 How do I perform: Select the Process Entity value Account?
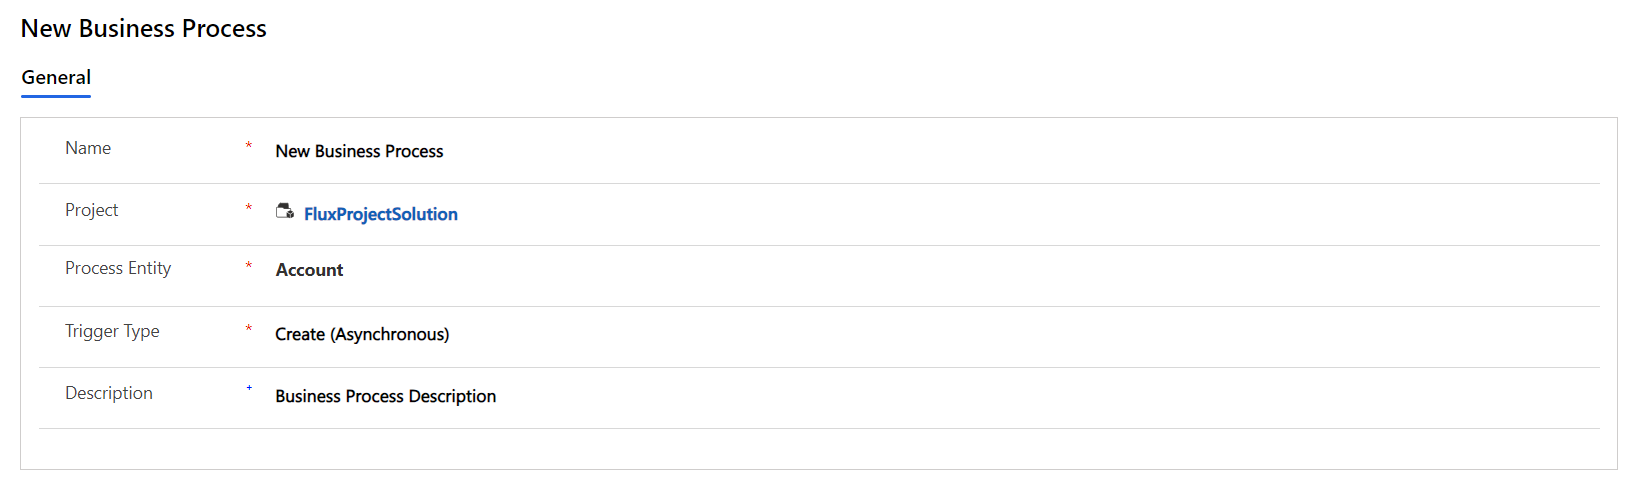pyautogui.click(x=309, y=270)
